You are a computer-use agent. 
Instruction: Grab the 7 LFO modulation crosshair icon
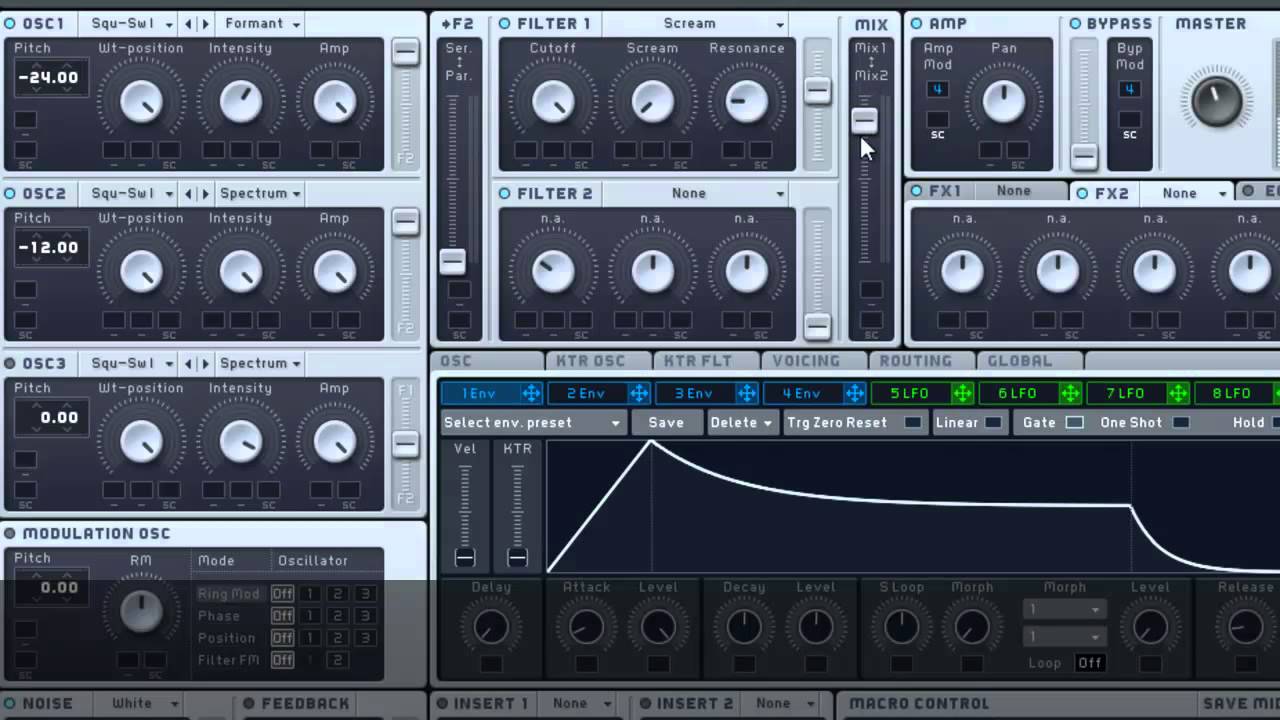(1178, 394)
